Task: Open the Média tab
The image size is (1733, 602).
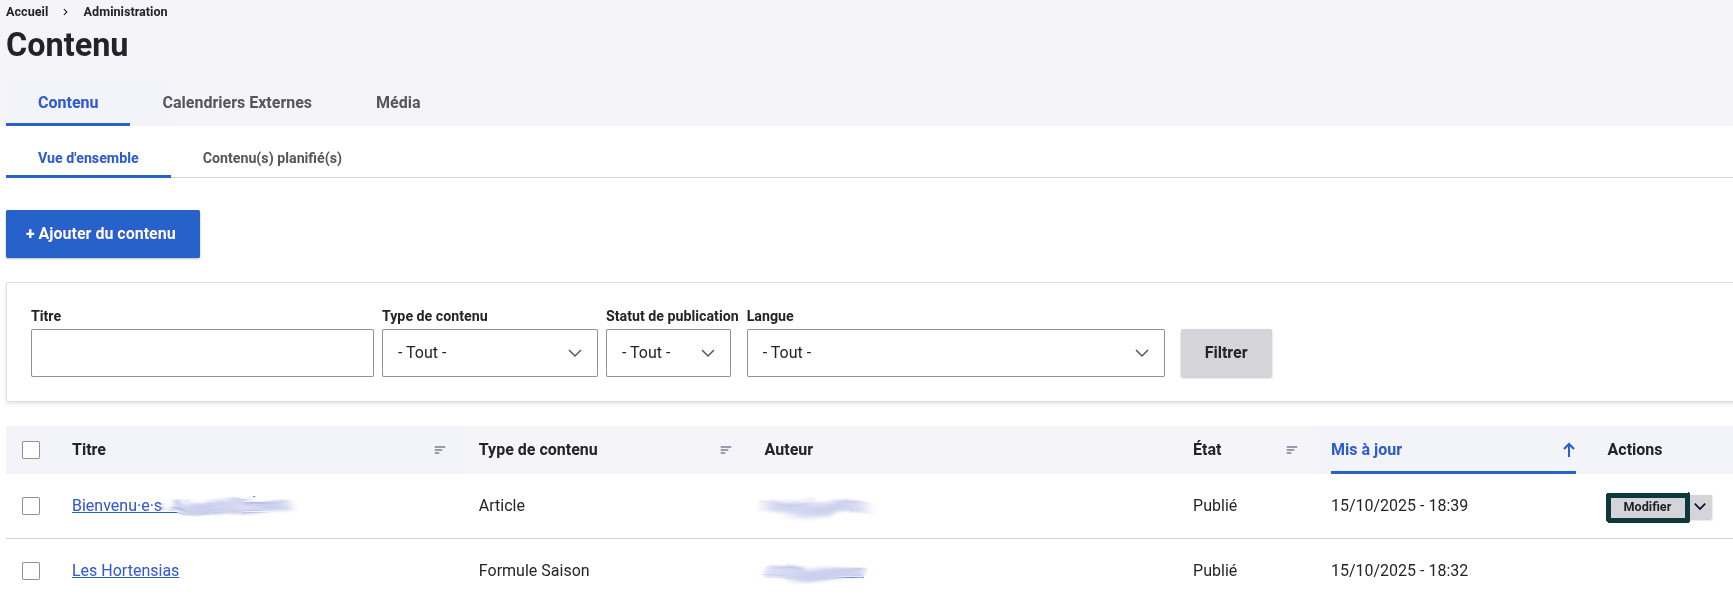Action: tap(398, 103)
